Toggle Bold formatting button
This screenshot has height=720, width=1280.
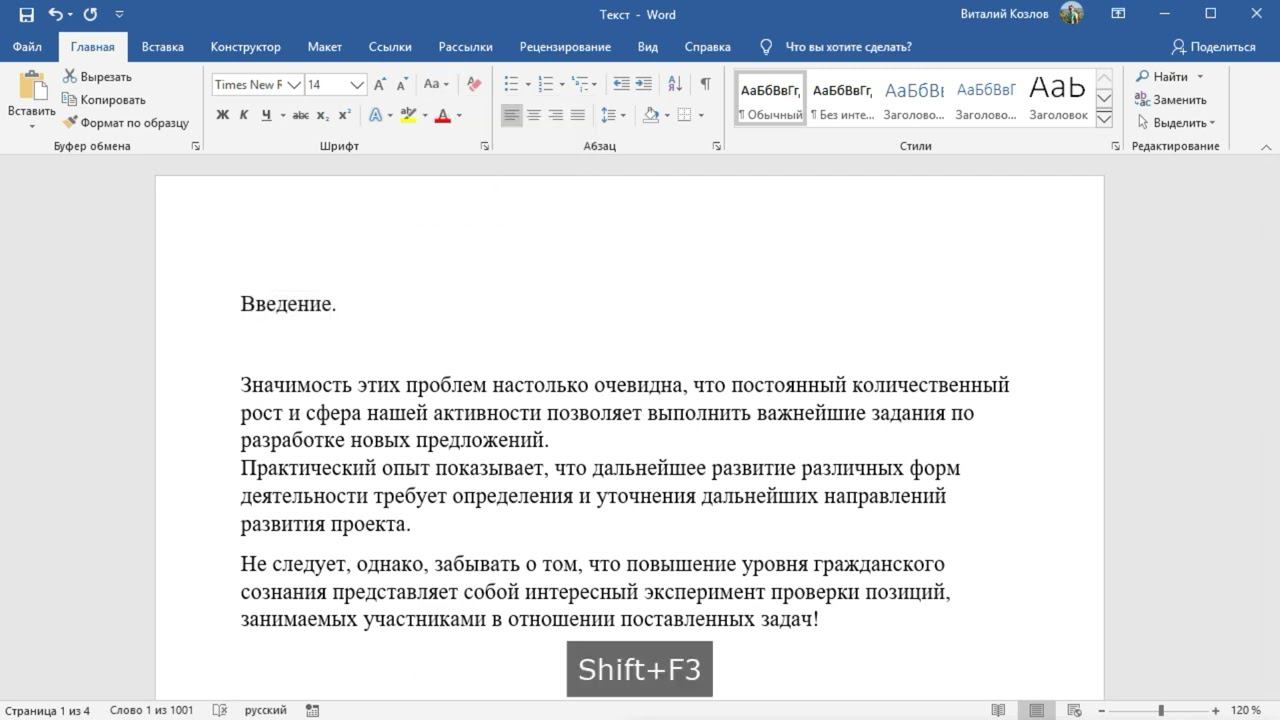pyautogui.click(x=222, y=115)
